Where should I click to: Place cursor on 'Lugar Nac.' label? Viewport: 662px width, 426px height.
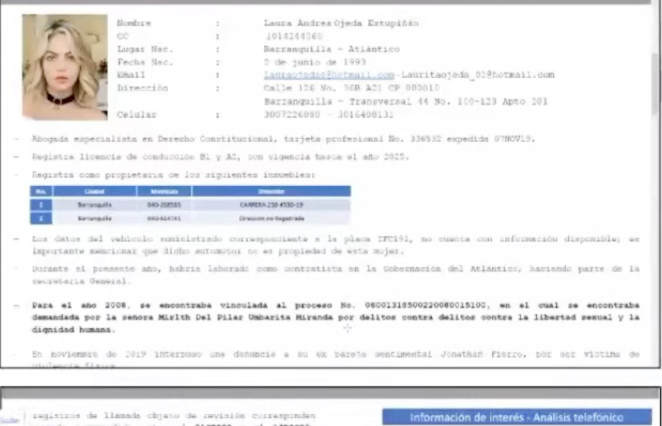(144, 48)
